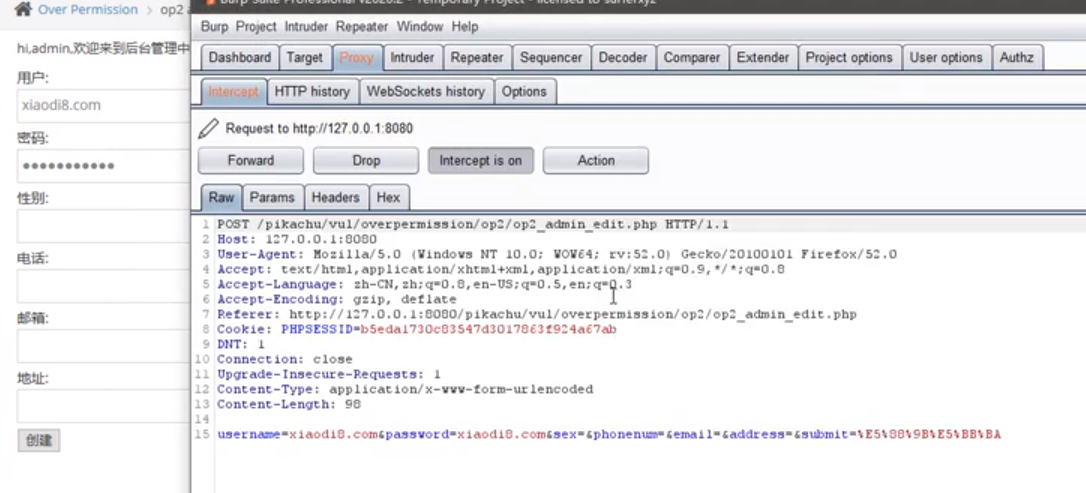The image size is (1086, 493).
Task: Toggle the Intercept is on button
Action: [x=481, y=161]
